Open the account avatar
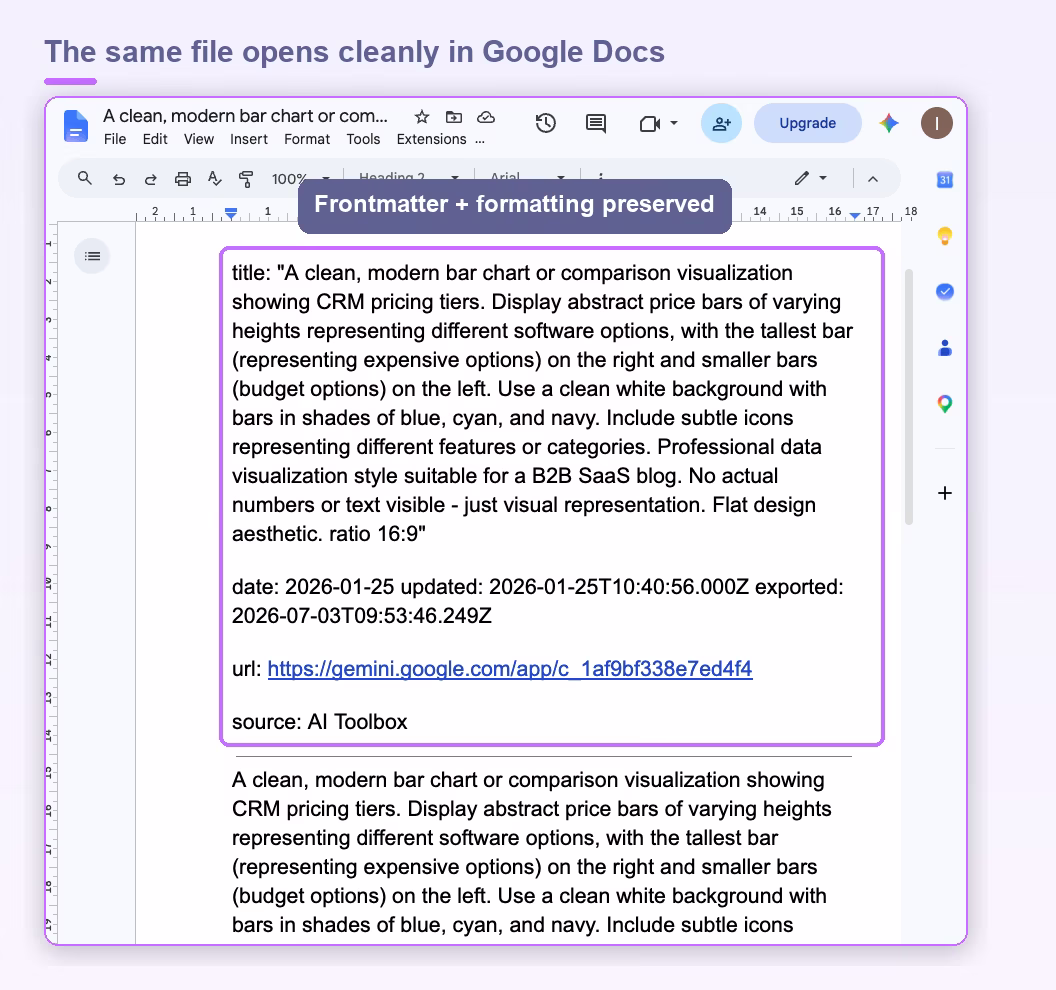This screenshot has width=1056, height=990. pos(937,123)
